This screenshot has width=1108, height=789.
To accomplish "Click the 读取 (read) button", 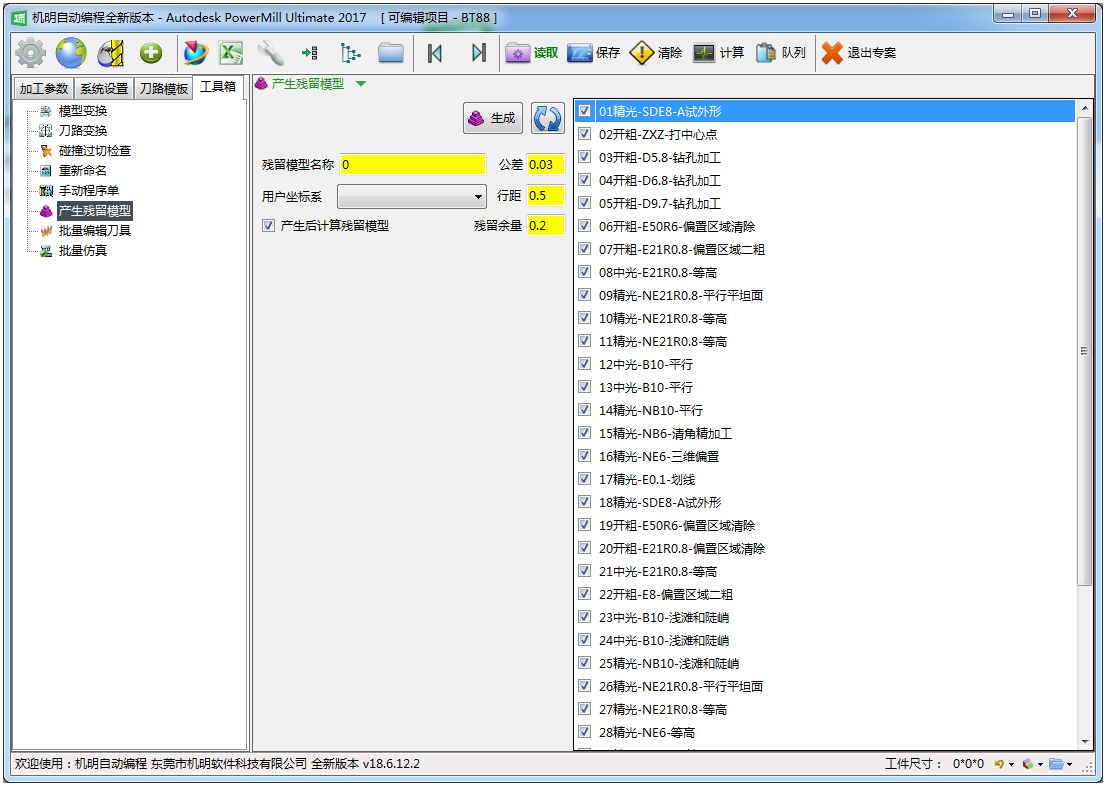I will click(x=531, y=53).
